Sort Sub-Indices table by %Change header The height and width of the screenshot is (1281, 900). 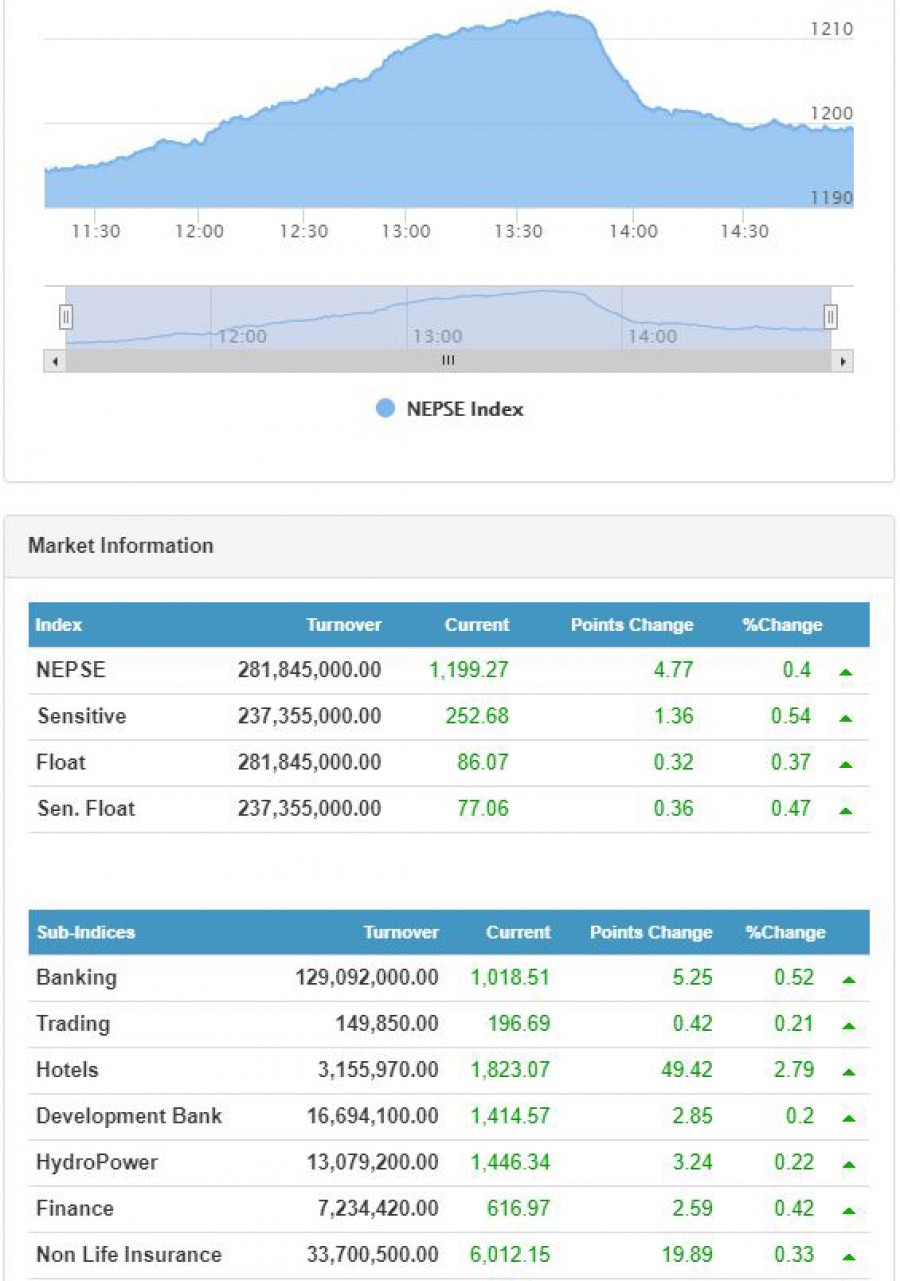(785, 933)
